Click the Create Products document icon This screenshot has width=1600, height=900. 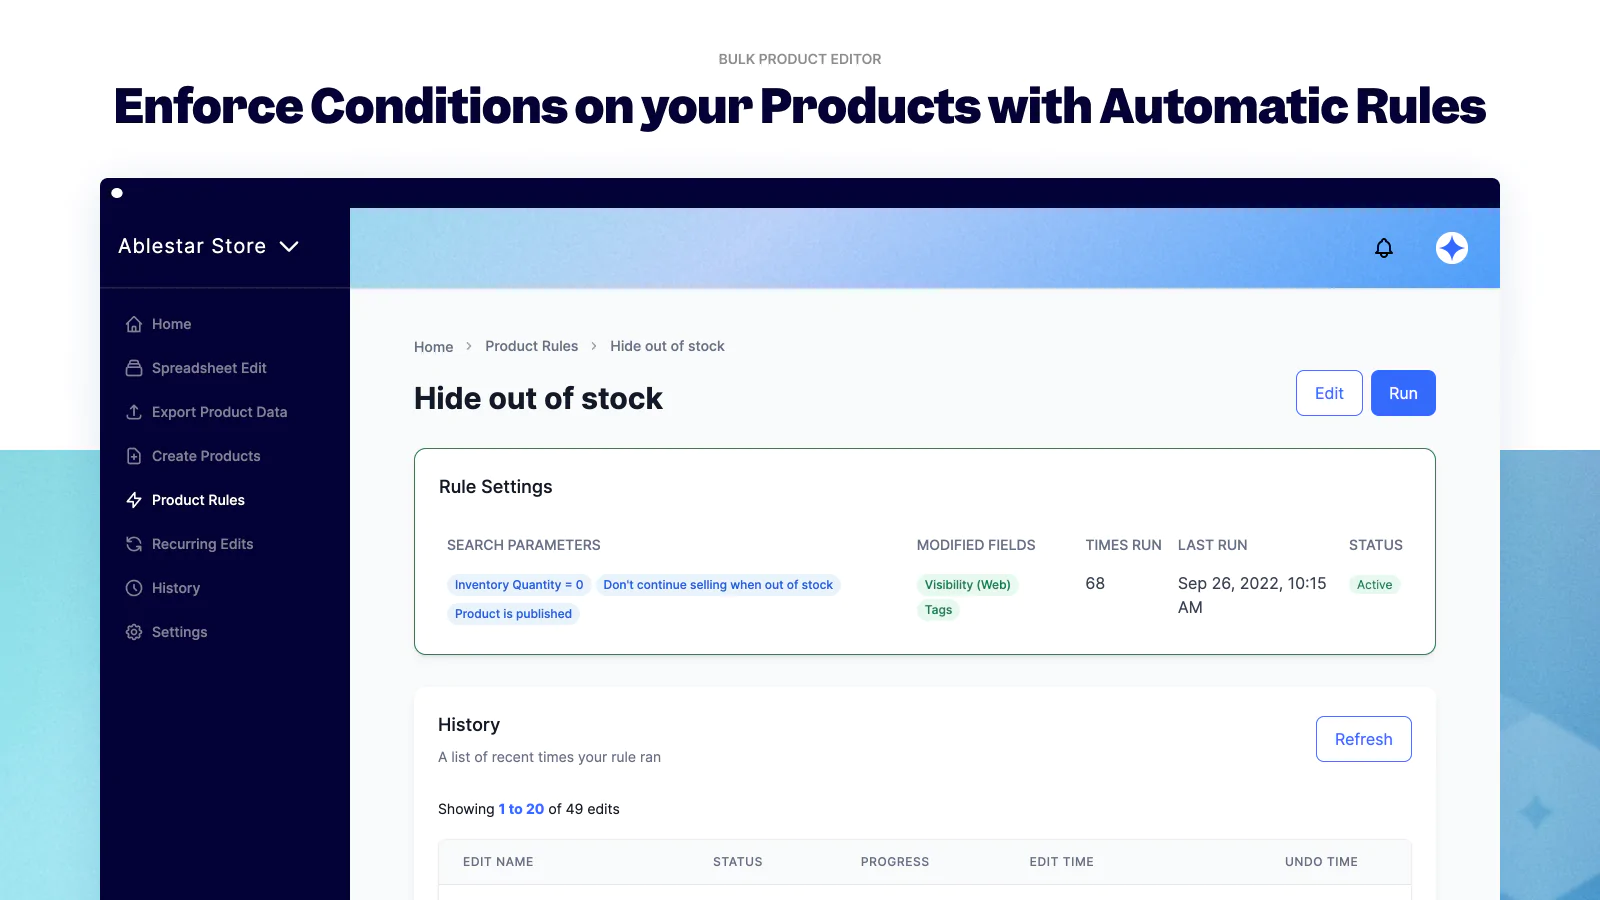click(x=134, y=456)
